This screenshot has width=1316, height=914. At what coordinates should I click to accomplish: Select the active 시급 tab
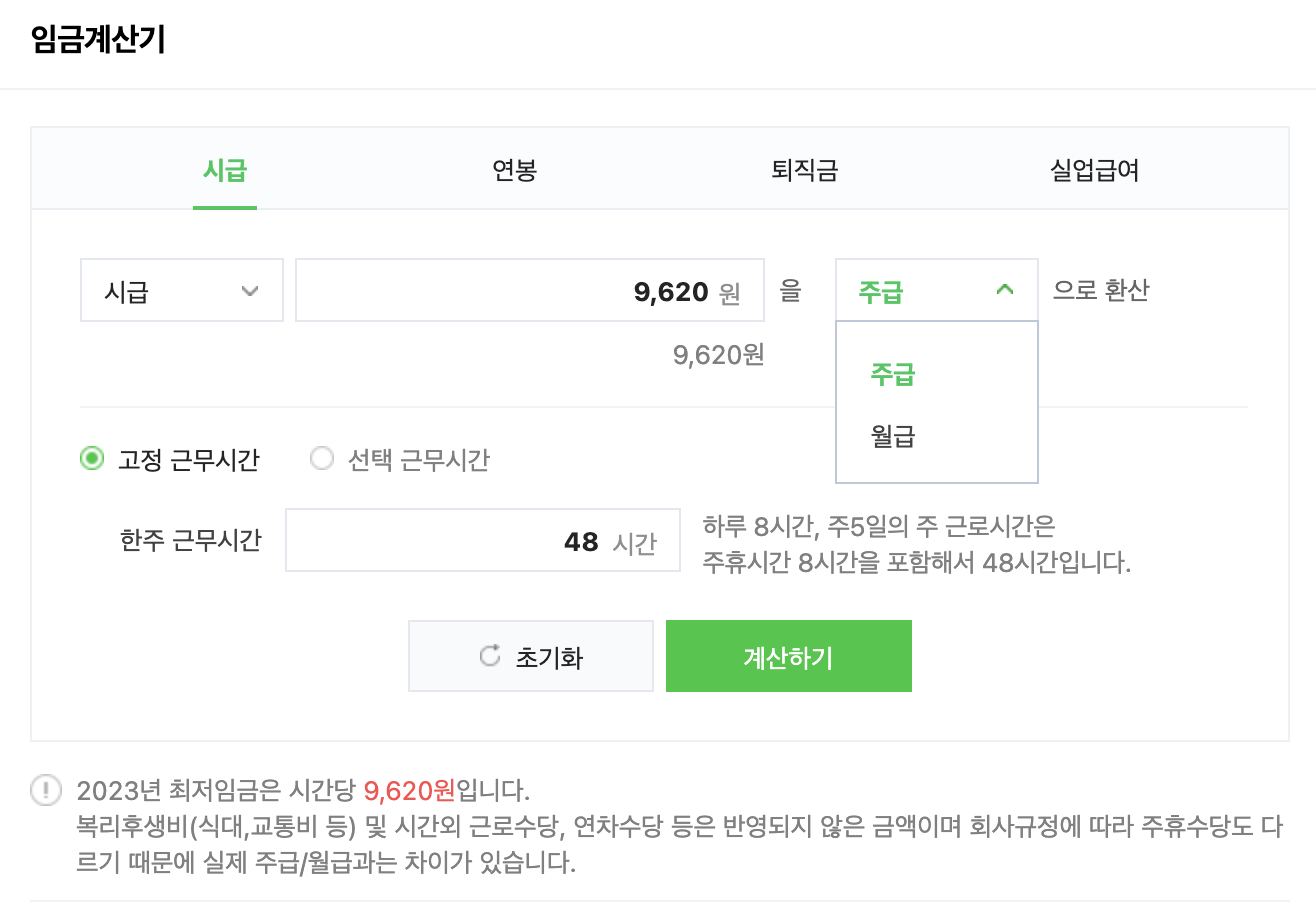point(224,170)
